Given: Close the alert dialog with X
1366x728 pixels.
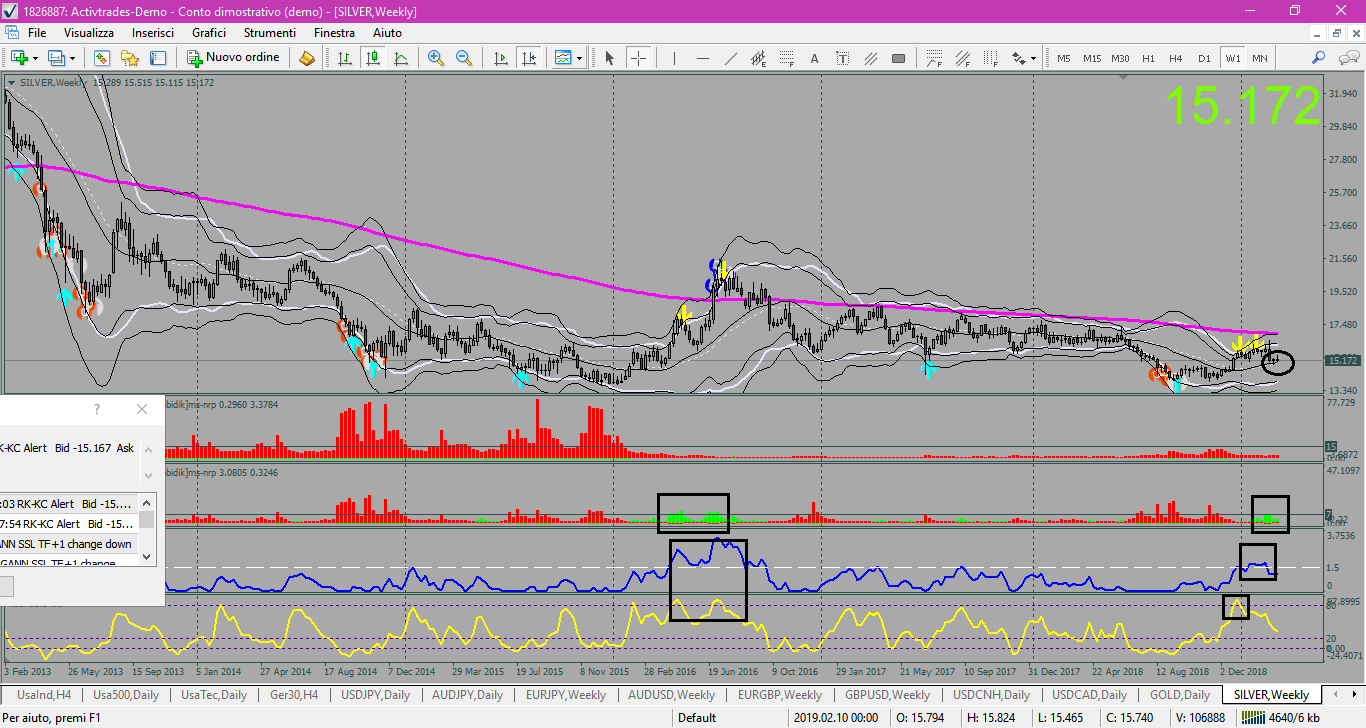Looking at the screenshot, I should (x=142, y=409).
